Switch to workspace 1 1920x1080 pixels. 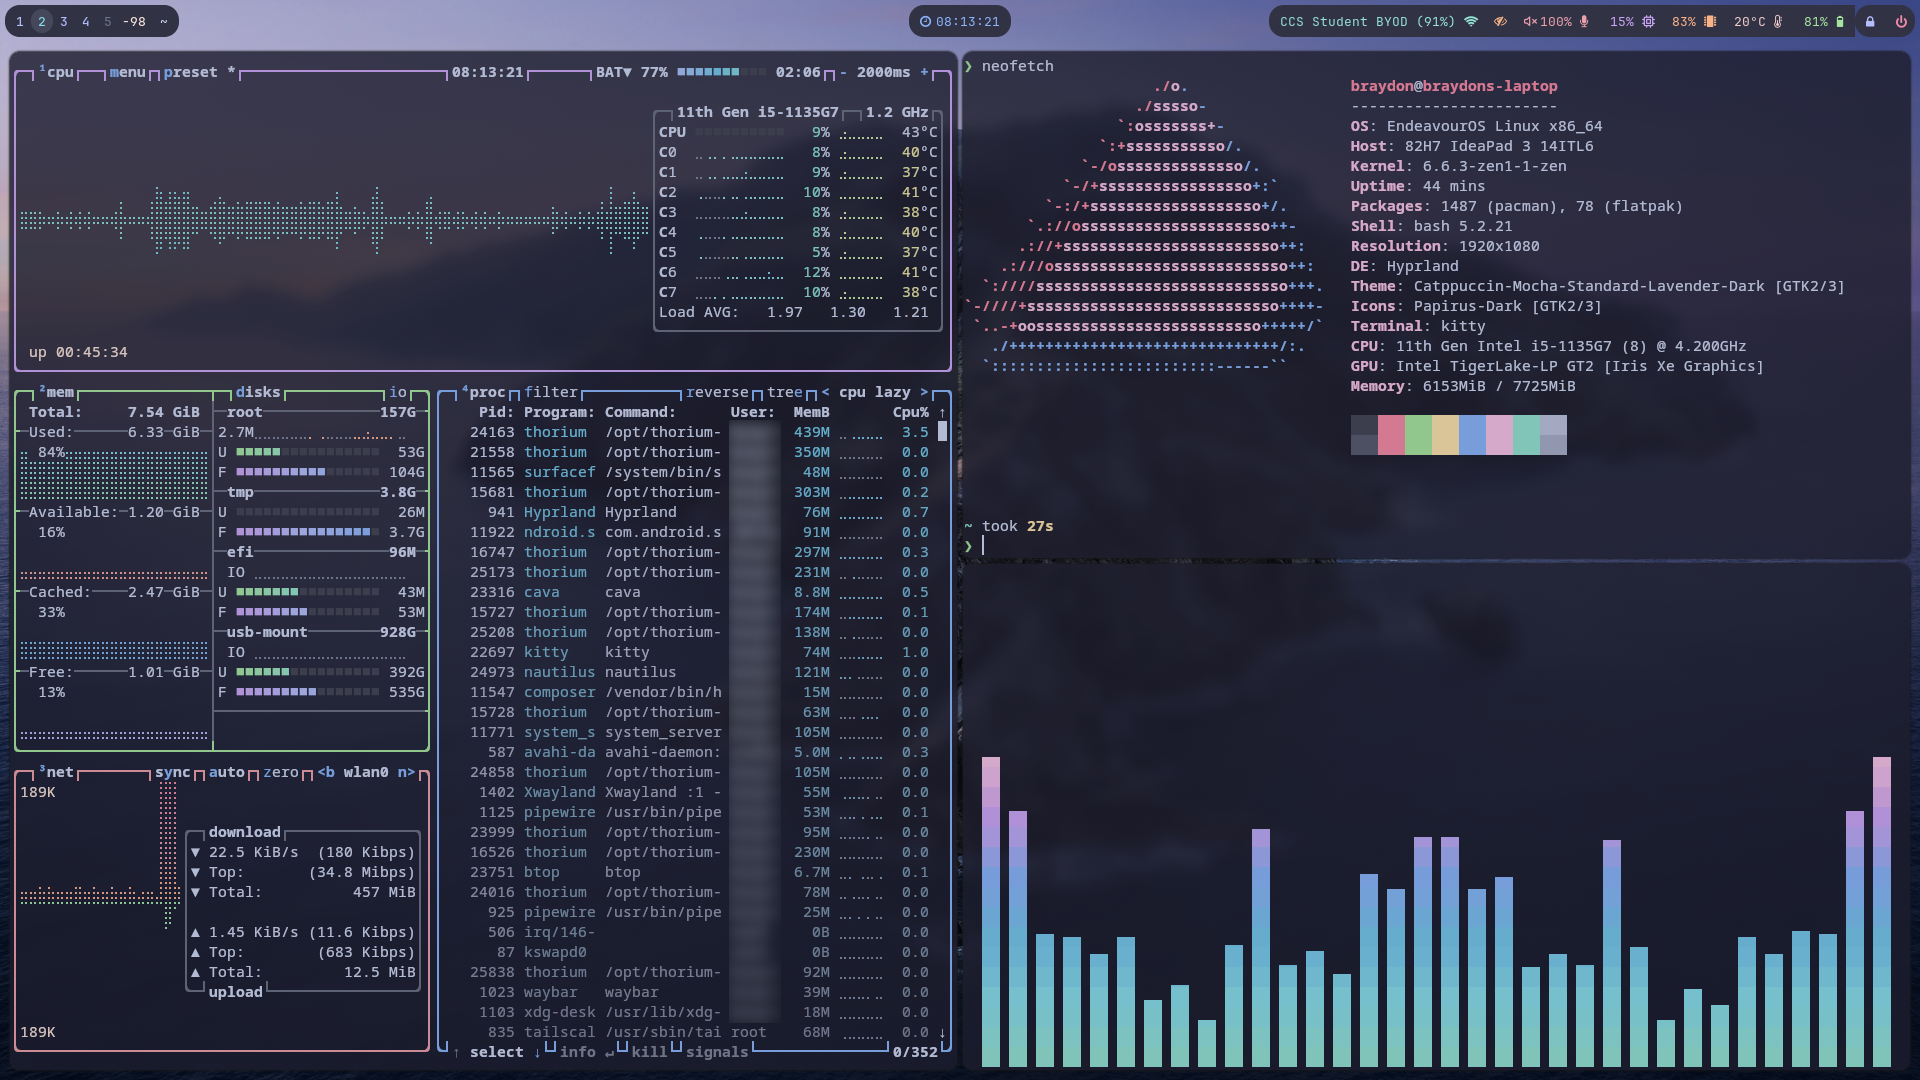pyautogui.click(x=19, y=21)
